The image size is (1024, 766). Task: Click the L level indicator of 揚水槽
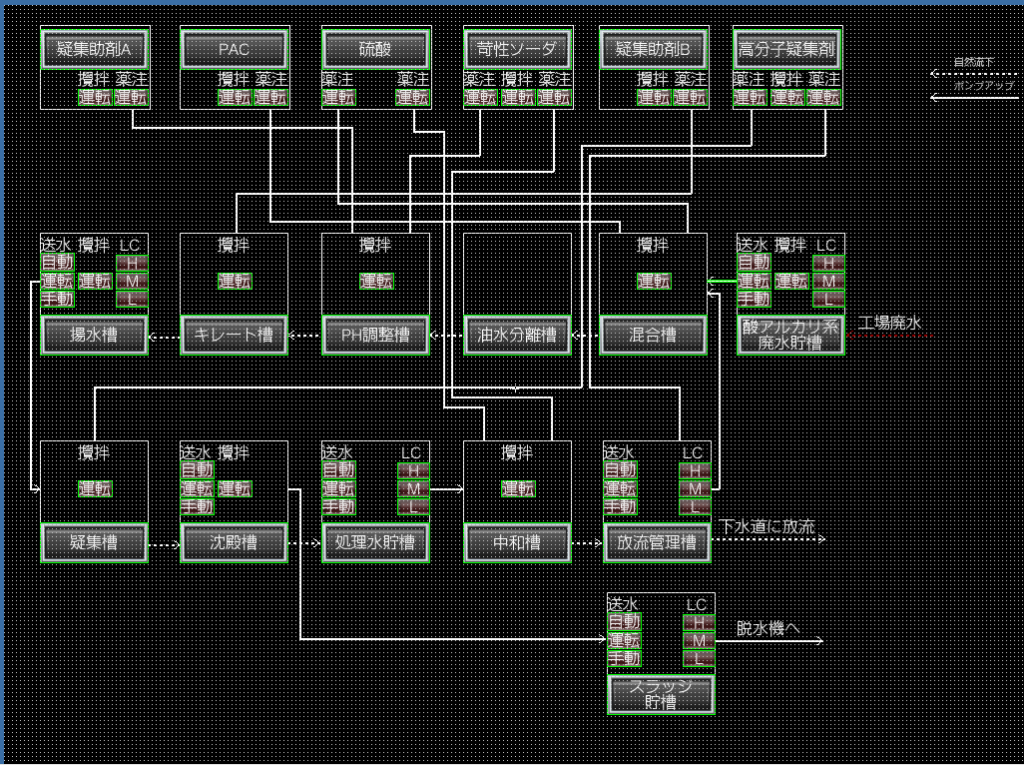pyautogui.click(x=130, y=299)
